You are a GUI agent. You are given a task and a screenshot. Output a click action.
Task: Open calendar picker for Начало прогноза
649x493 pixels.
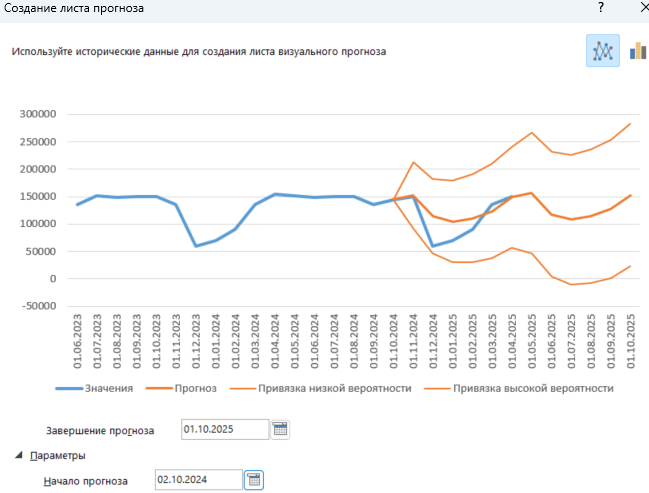[x=254, y=480]
